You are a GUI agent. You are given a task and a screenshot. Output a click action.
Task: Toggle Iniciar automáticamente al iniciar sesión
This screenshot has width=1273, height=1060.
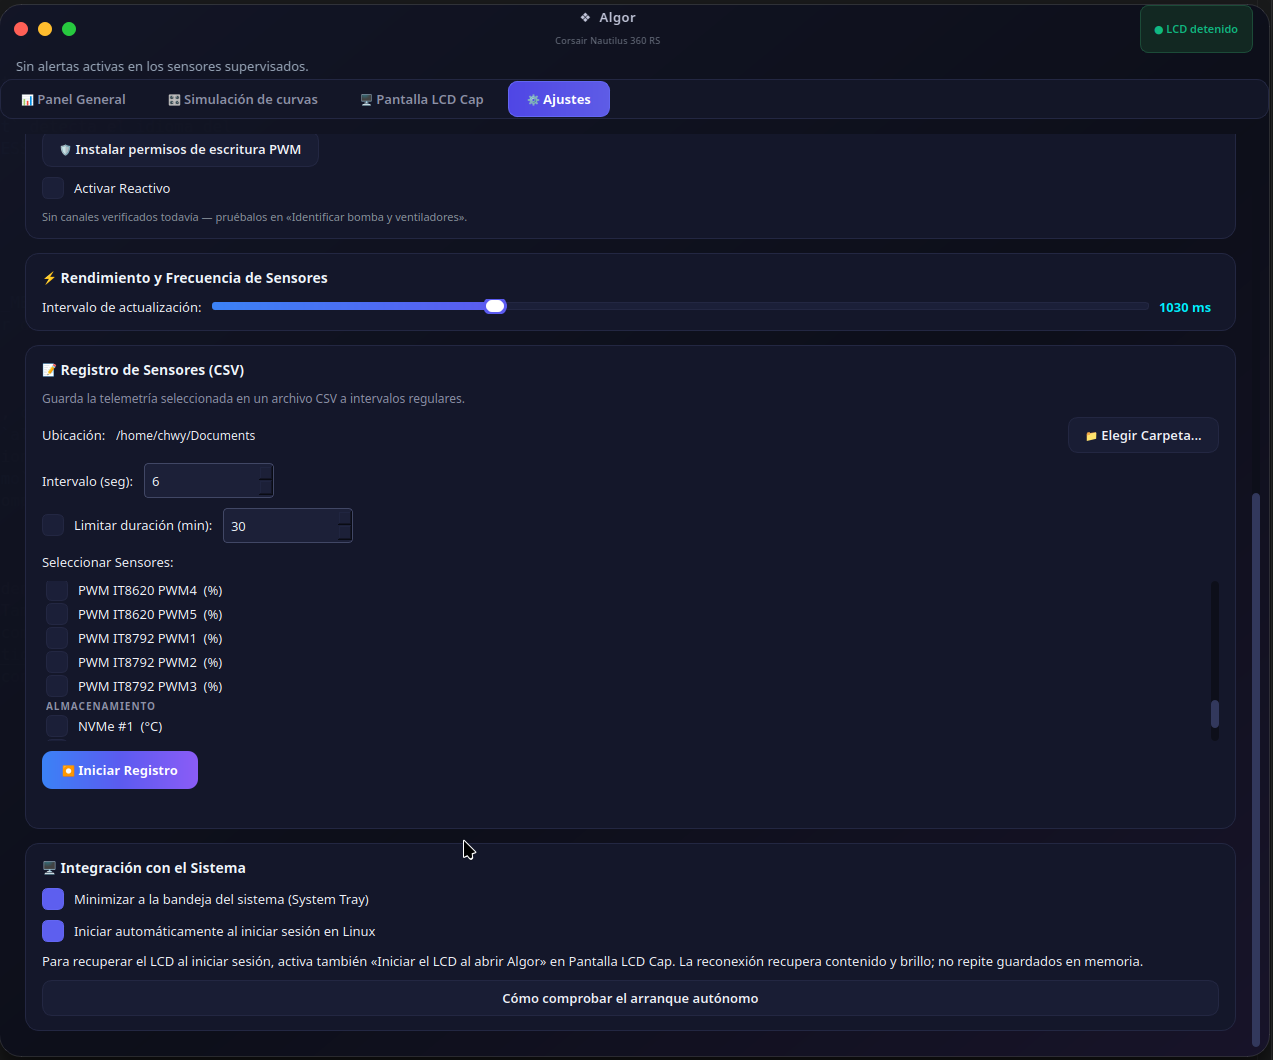click(x=53, y=931)
